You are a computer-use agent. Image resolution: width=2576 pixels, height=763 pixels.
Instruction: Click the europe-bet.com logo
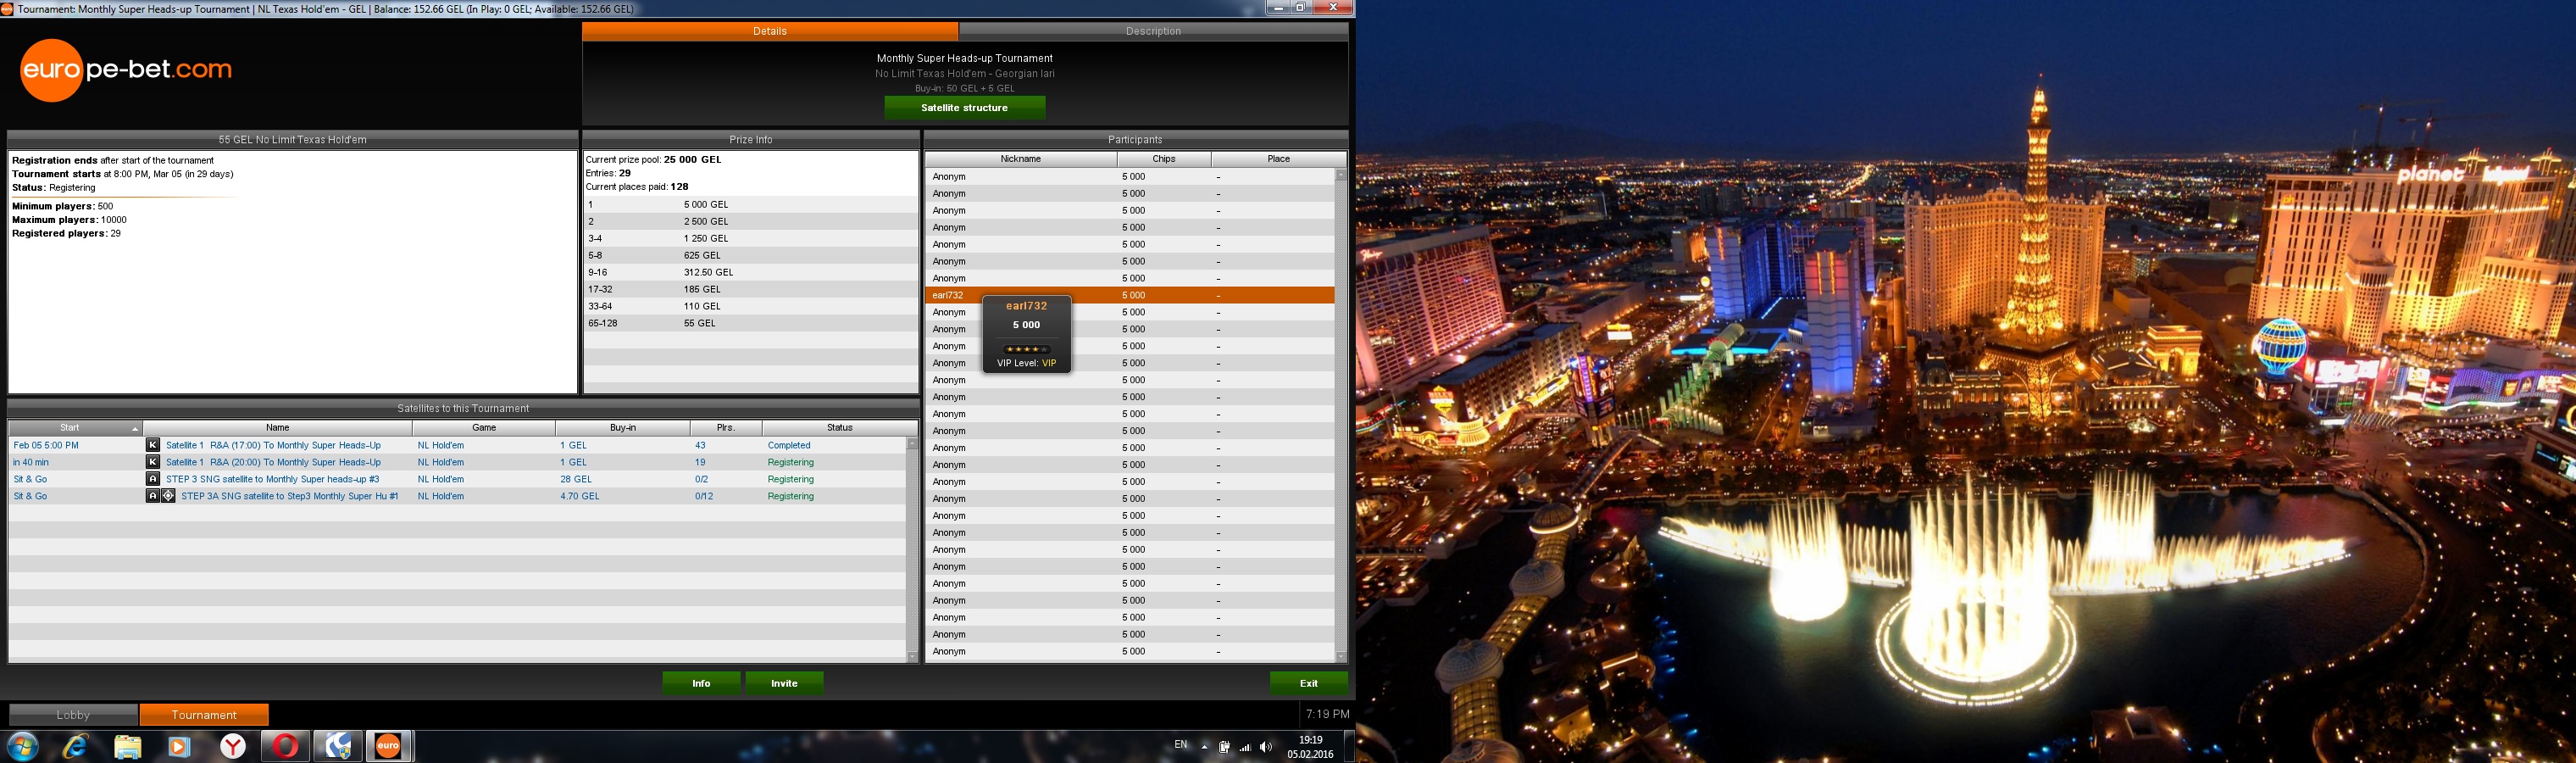[126, 70]
